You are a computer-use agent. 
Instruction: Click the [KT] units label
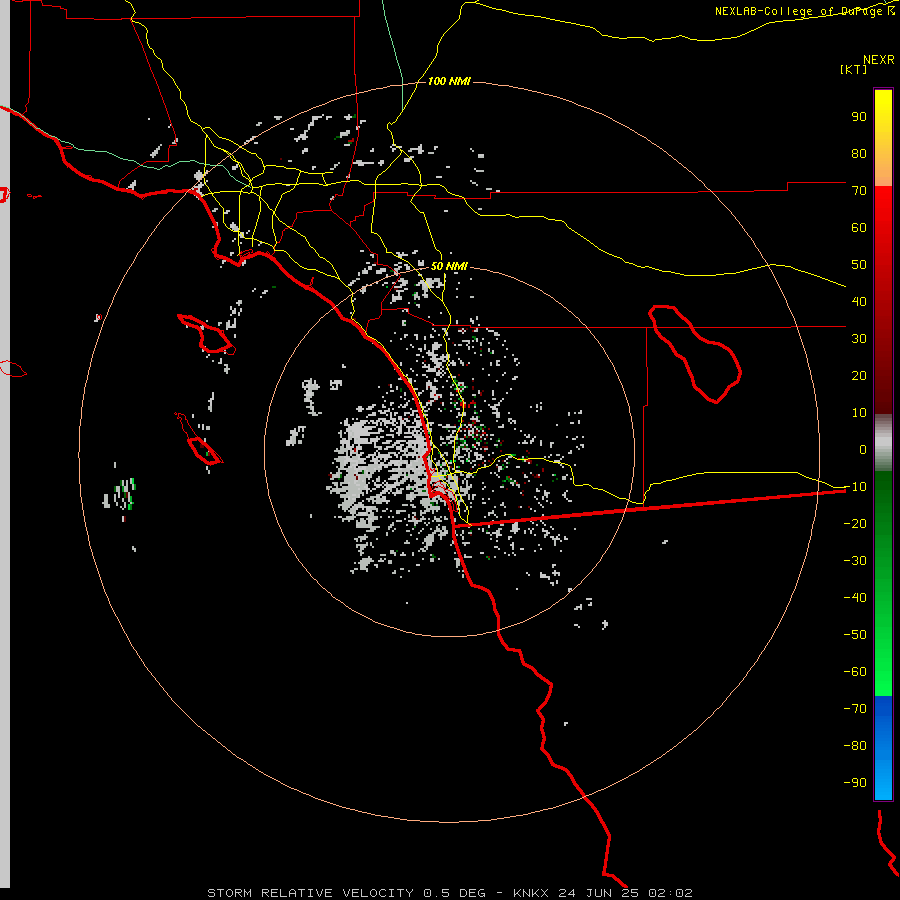[x=854, y=69]
